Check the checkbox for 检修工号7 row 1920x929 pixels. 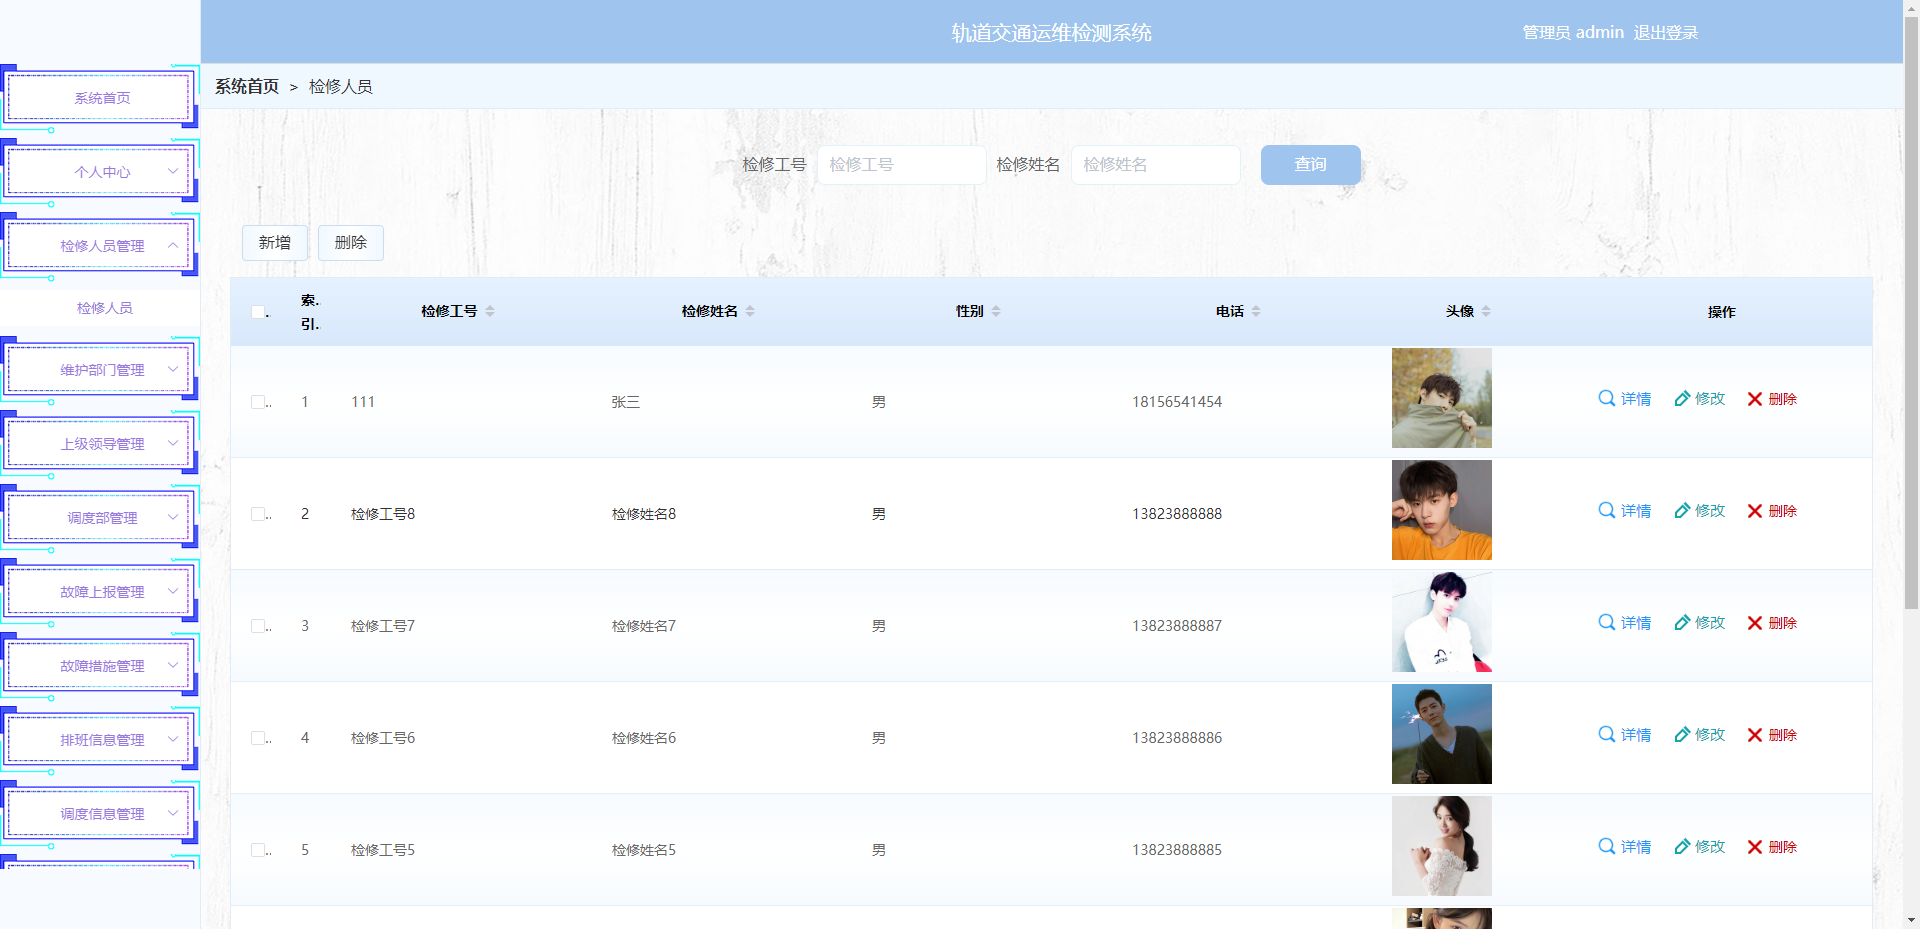click(x=258, y=626)
